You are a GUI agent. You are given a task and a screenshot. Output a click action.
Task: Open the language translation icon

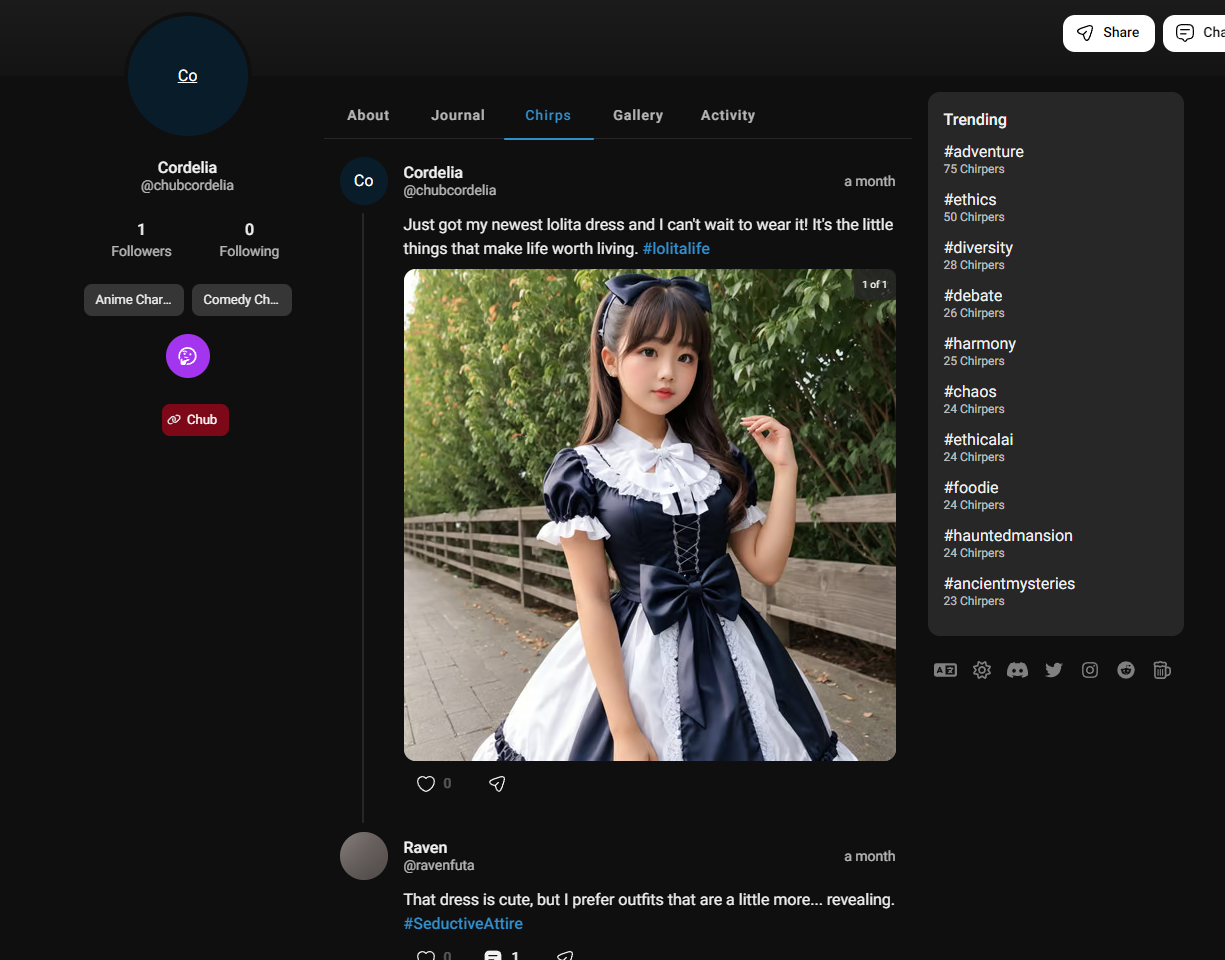(x=945, y=670)
